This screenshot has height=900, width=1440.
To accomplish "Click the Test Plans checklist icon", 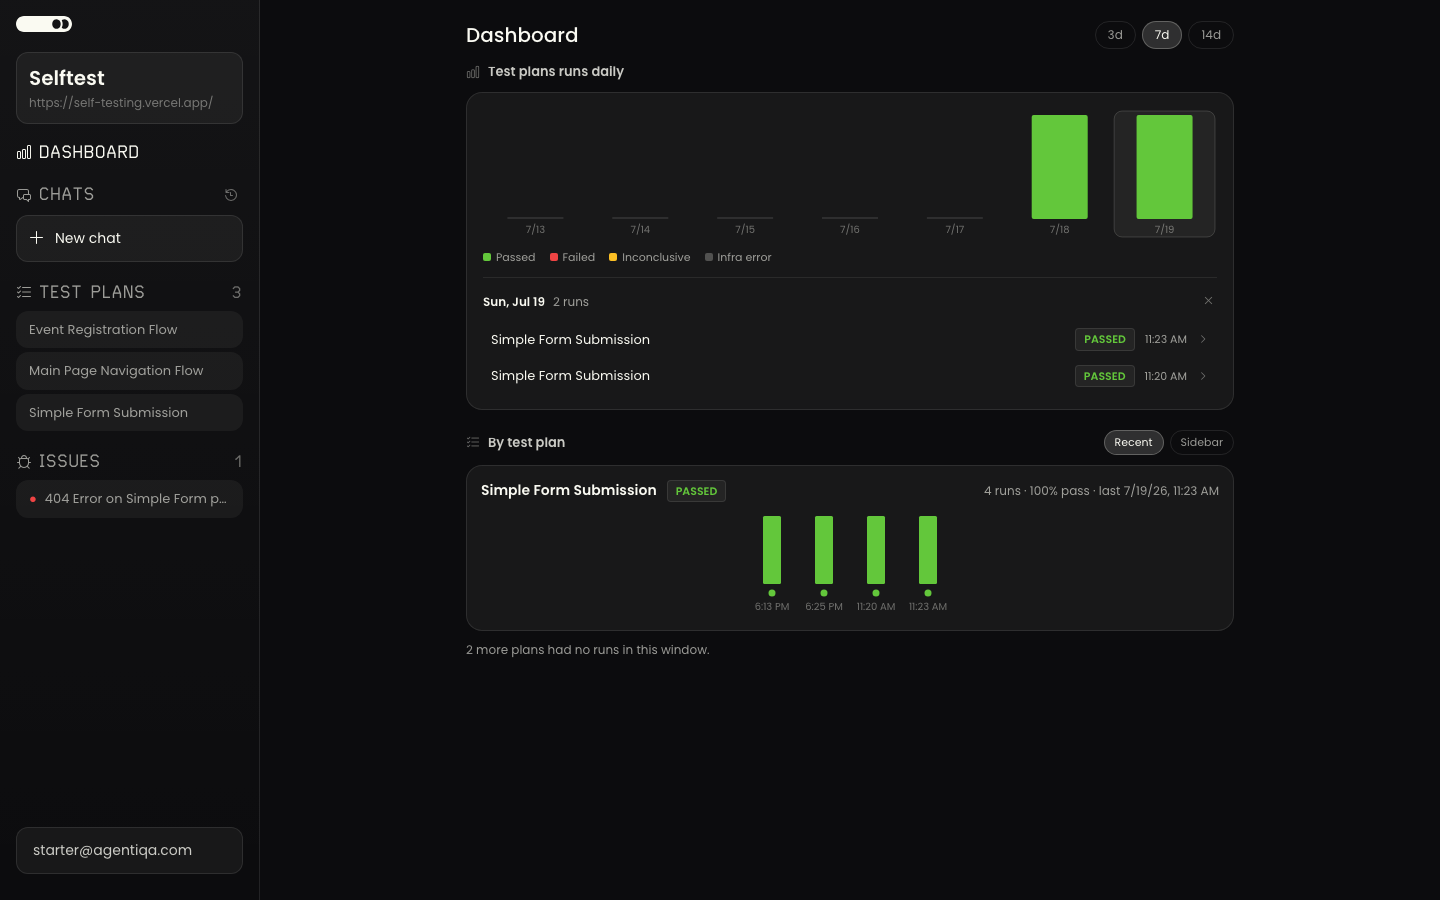I will [24, 292].
